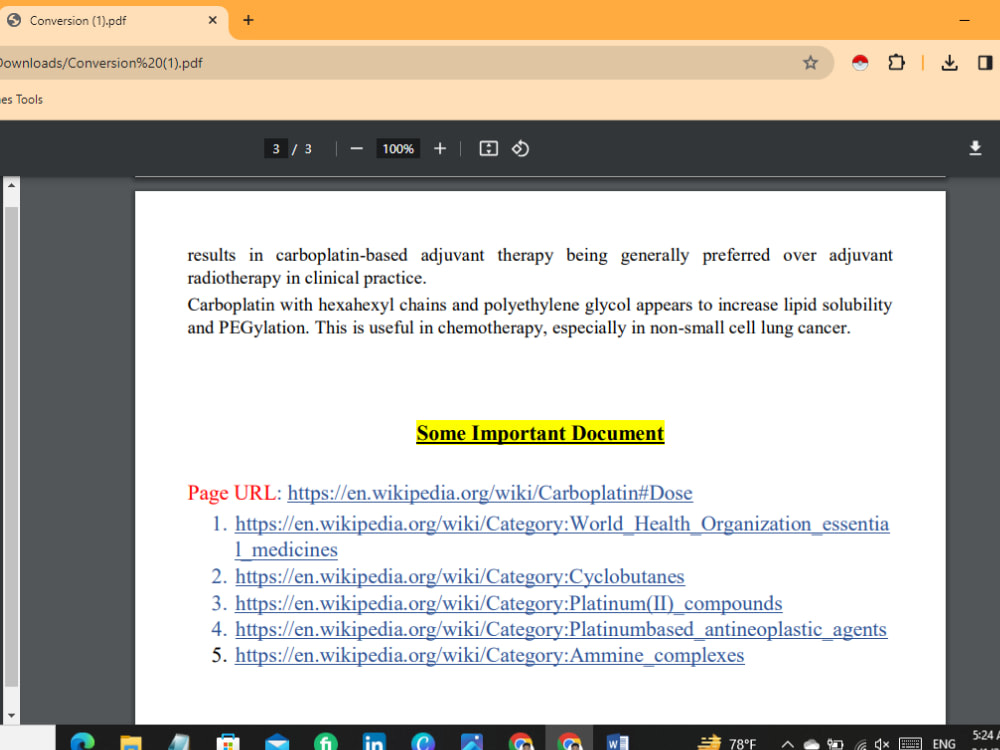This screenshot has height=750, width=1000.
Task: Click the Some Important Document heading
Action: (540, 433)
